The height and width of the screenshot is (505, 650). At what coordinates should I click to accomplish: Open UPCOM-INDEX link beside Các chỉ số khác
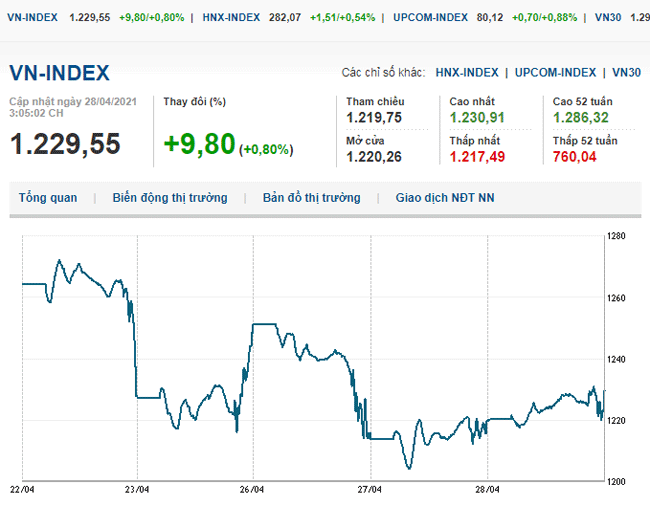pyautogui.click(x=555, y=72)
